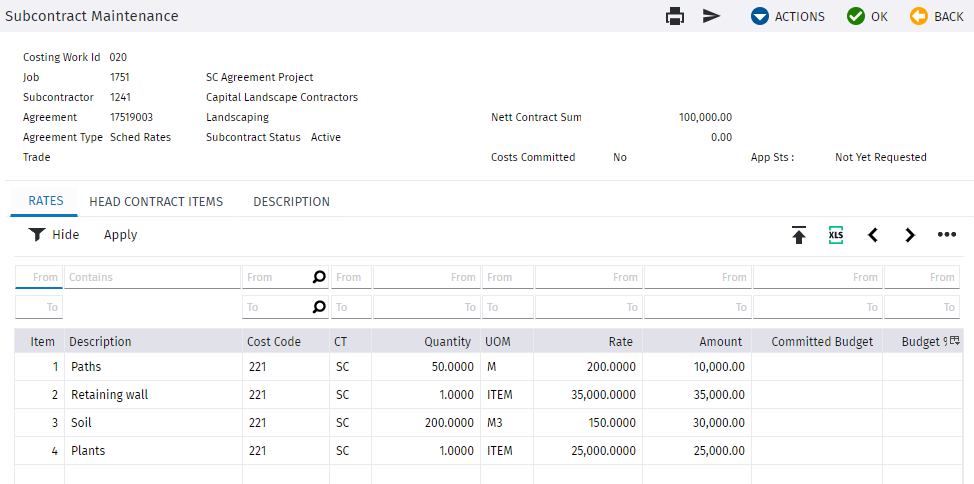Click the Committed Budget From filter field
The width and height of the screenshot is (974, 484).
click(x=817, y=277)
